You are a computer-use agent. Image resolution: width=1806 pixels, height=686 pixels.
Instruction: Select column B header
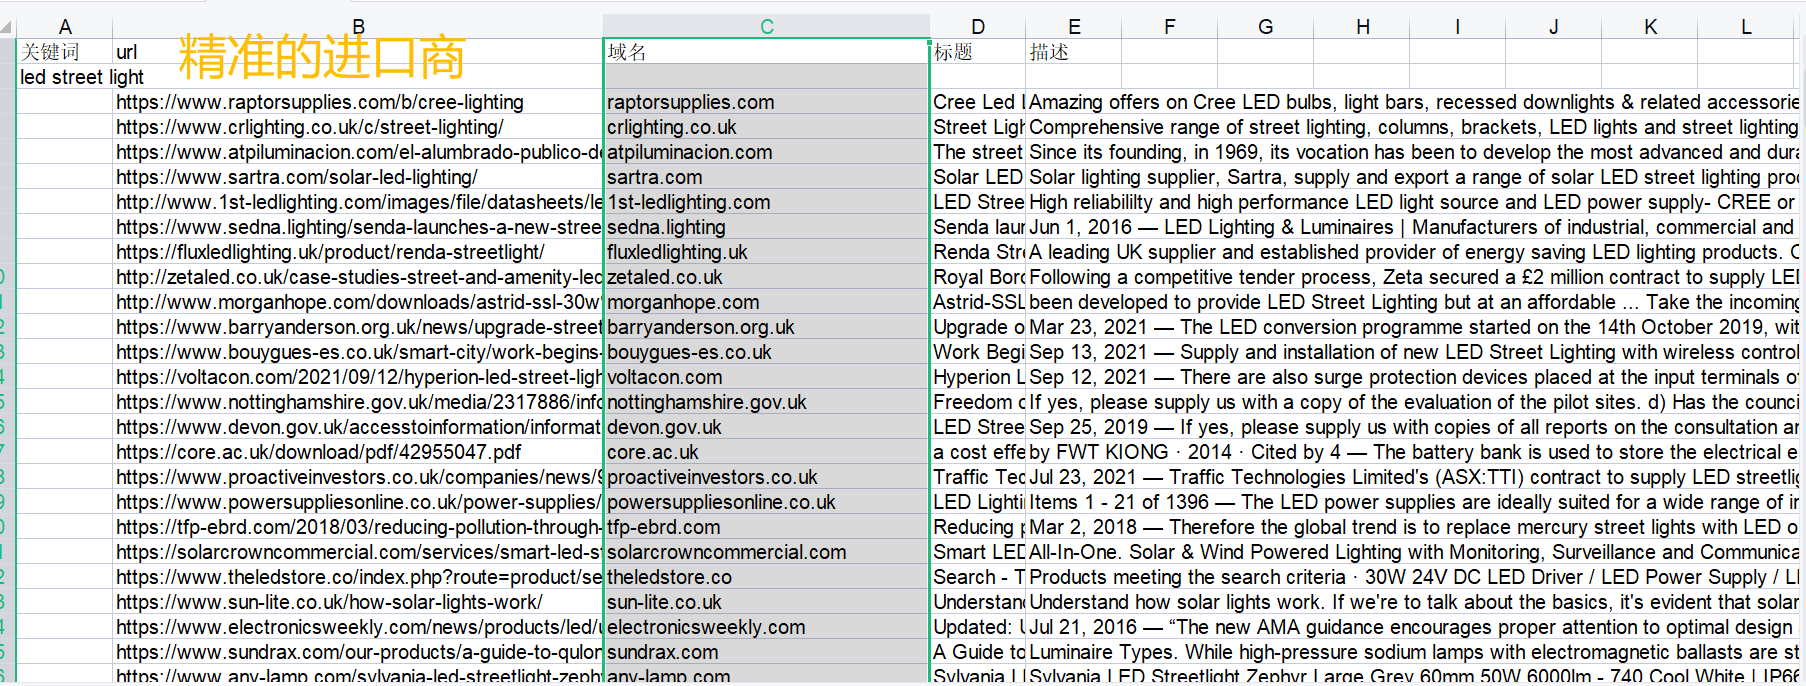pos(358,27)
